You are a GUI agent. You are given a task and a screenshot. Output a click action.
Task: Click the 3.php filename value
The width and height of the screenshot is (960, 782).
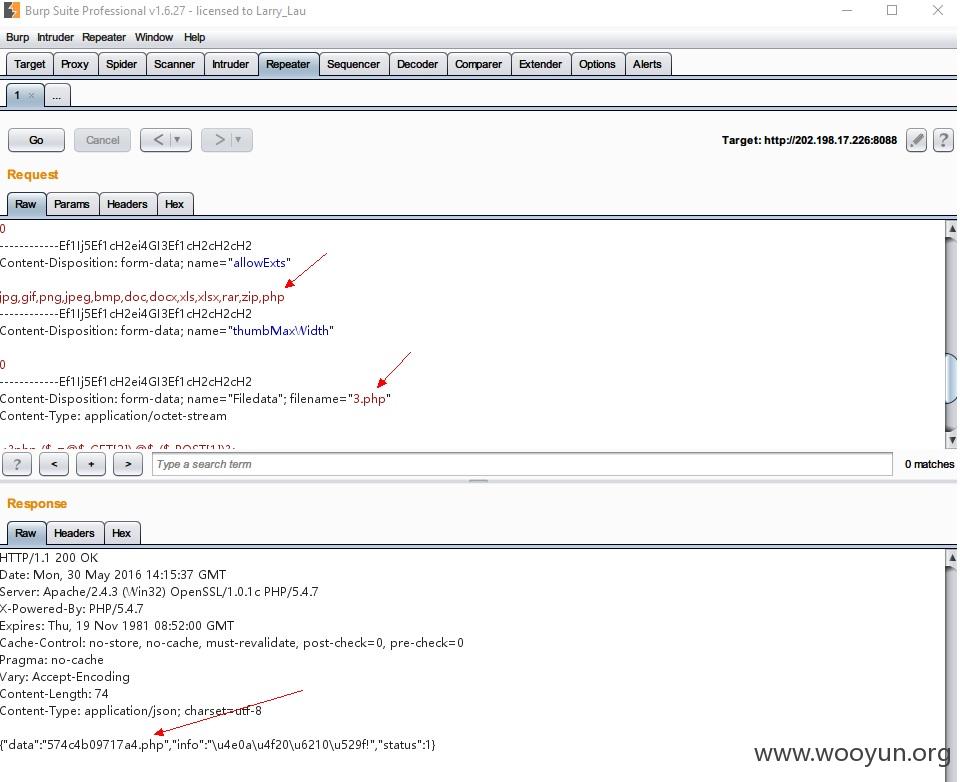coord(369,399)
